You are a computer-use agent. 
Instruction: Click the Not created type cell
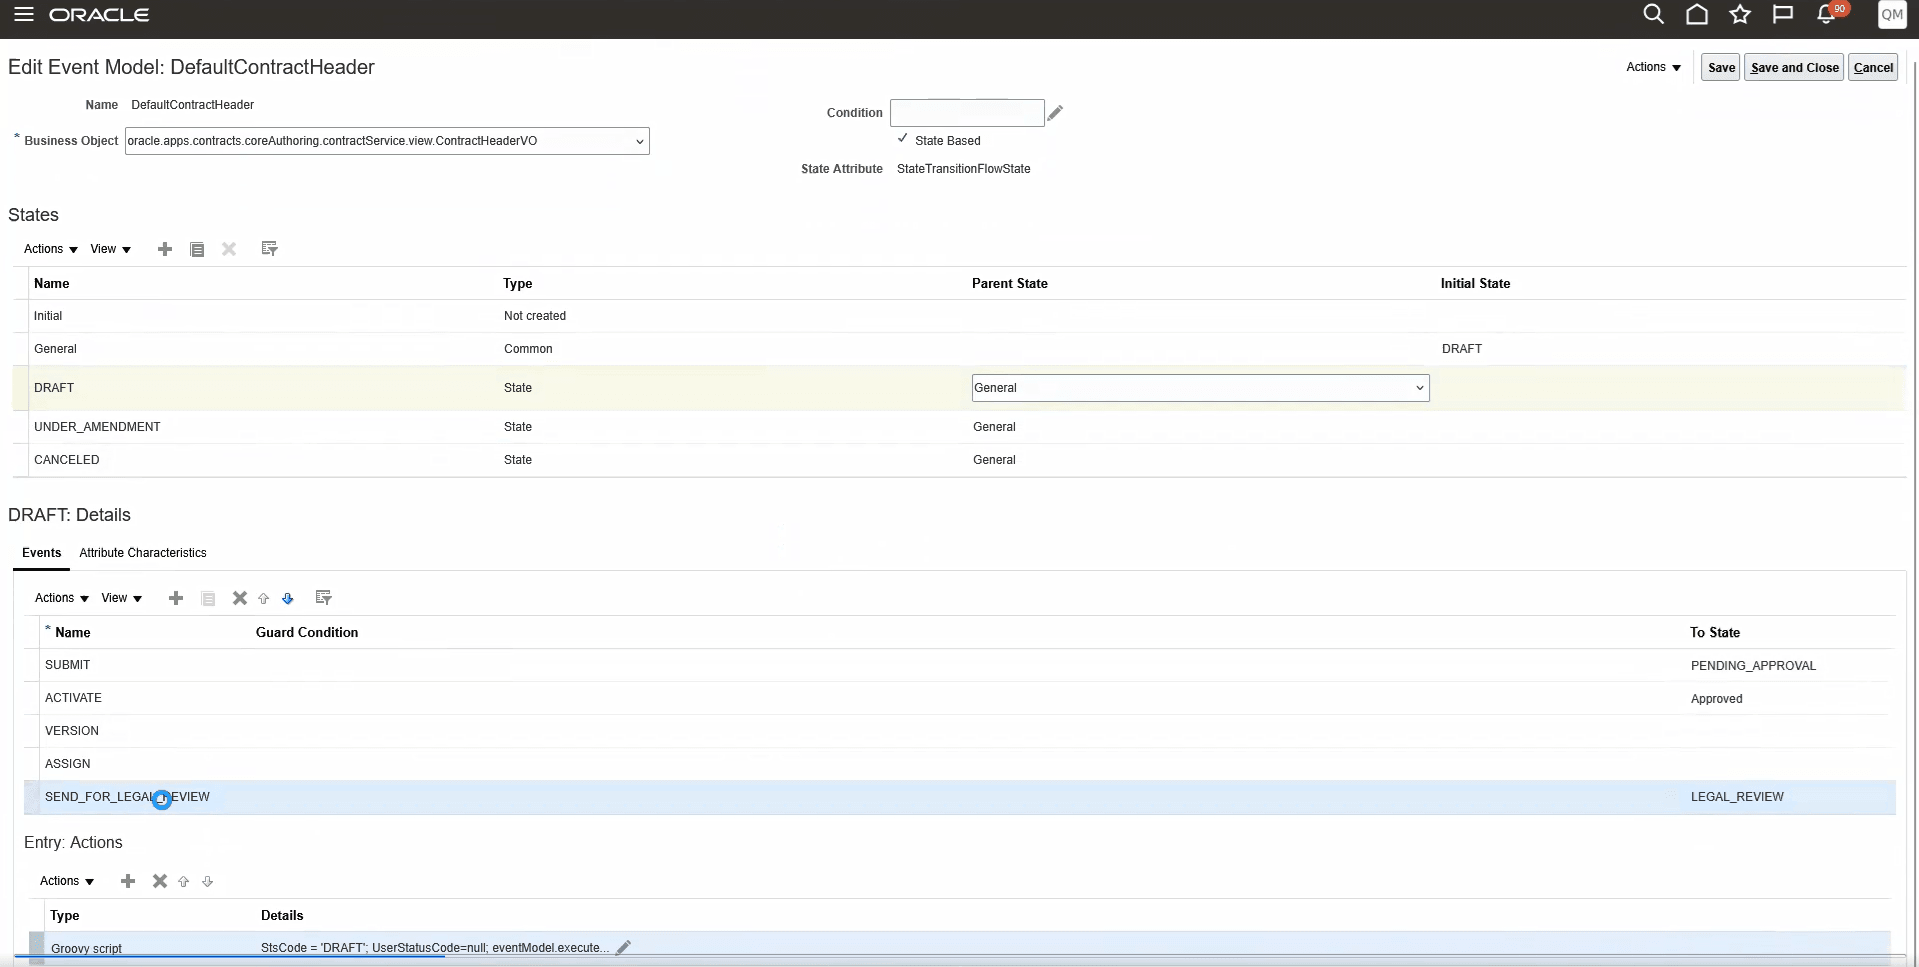pos(535,316)
